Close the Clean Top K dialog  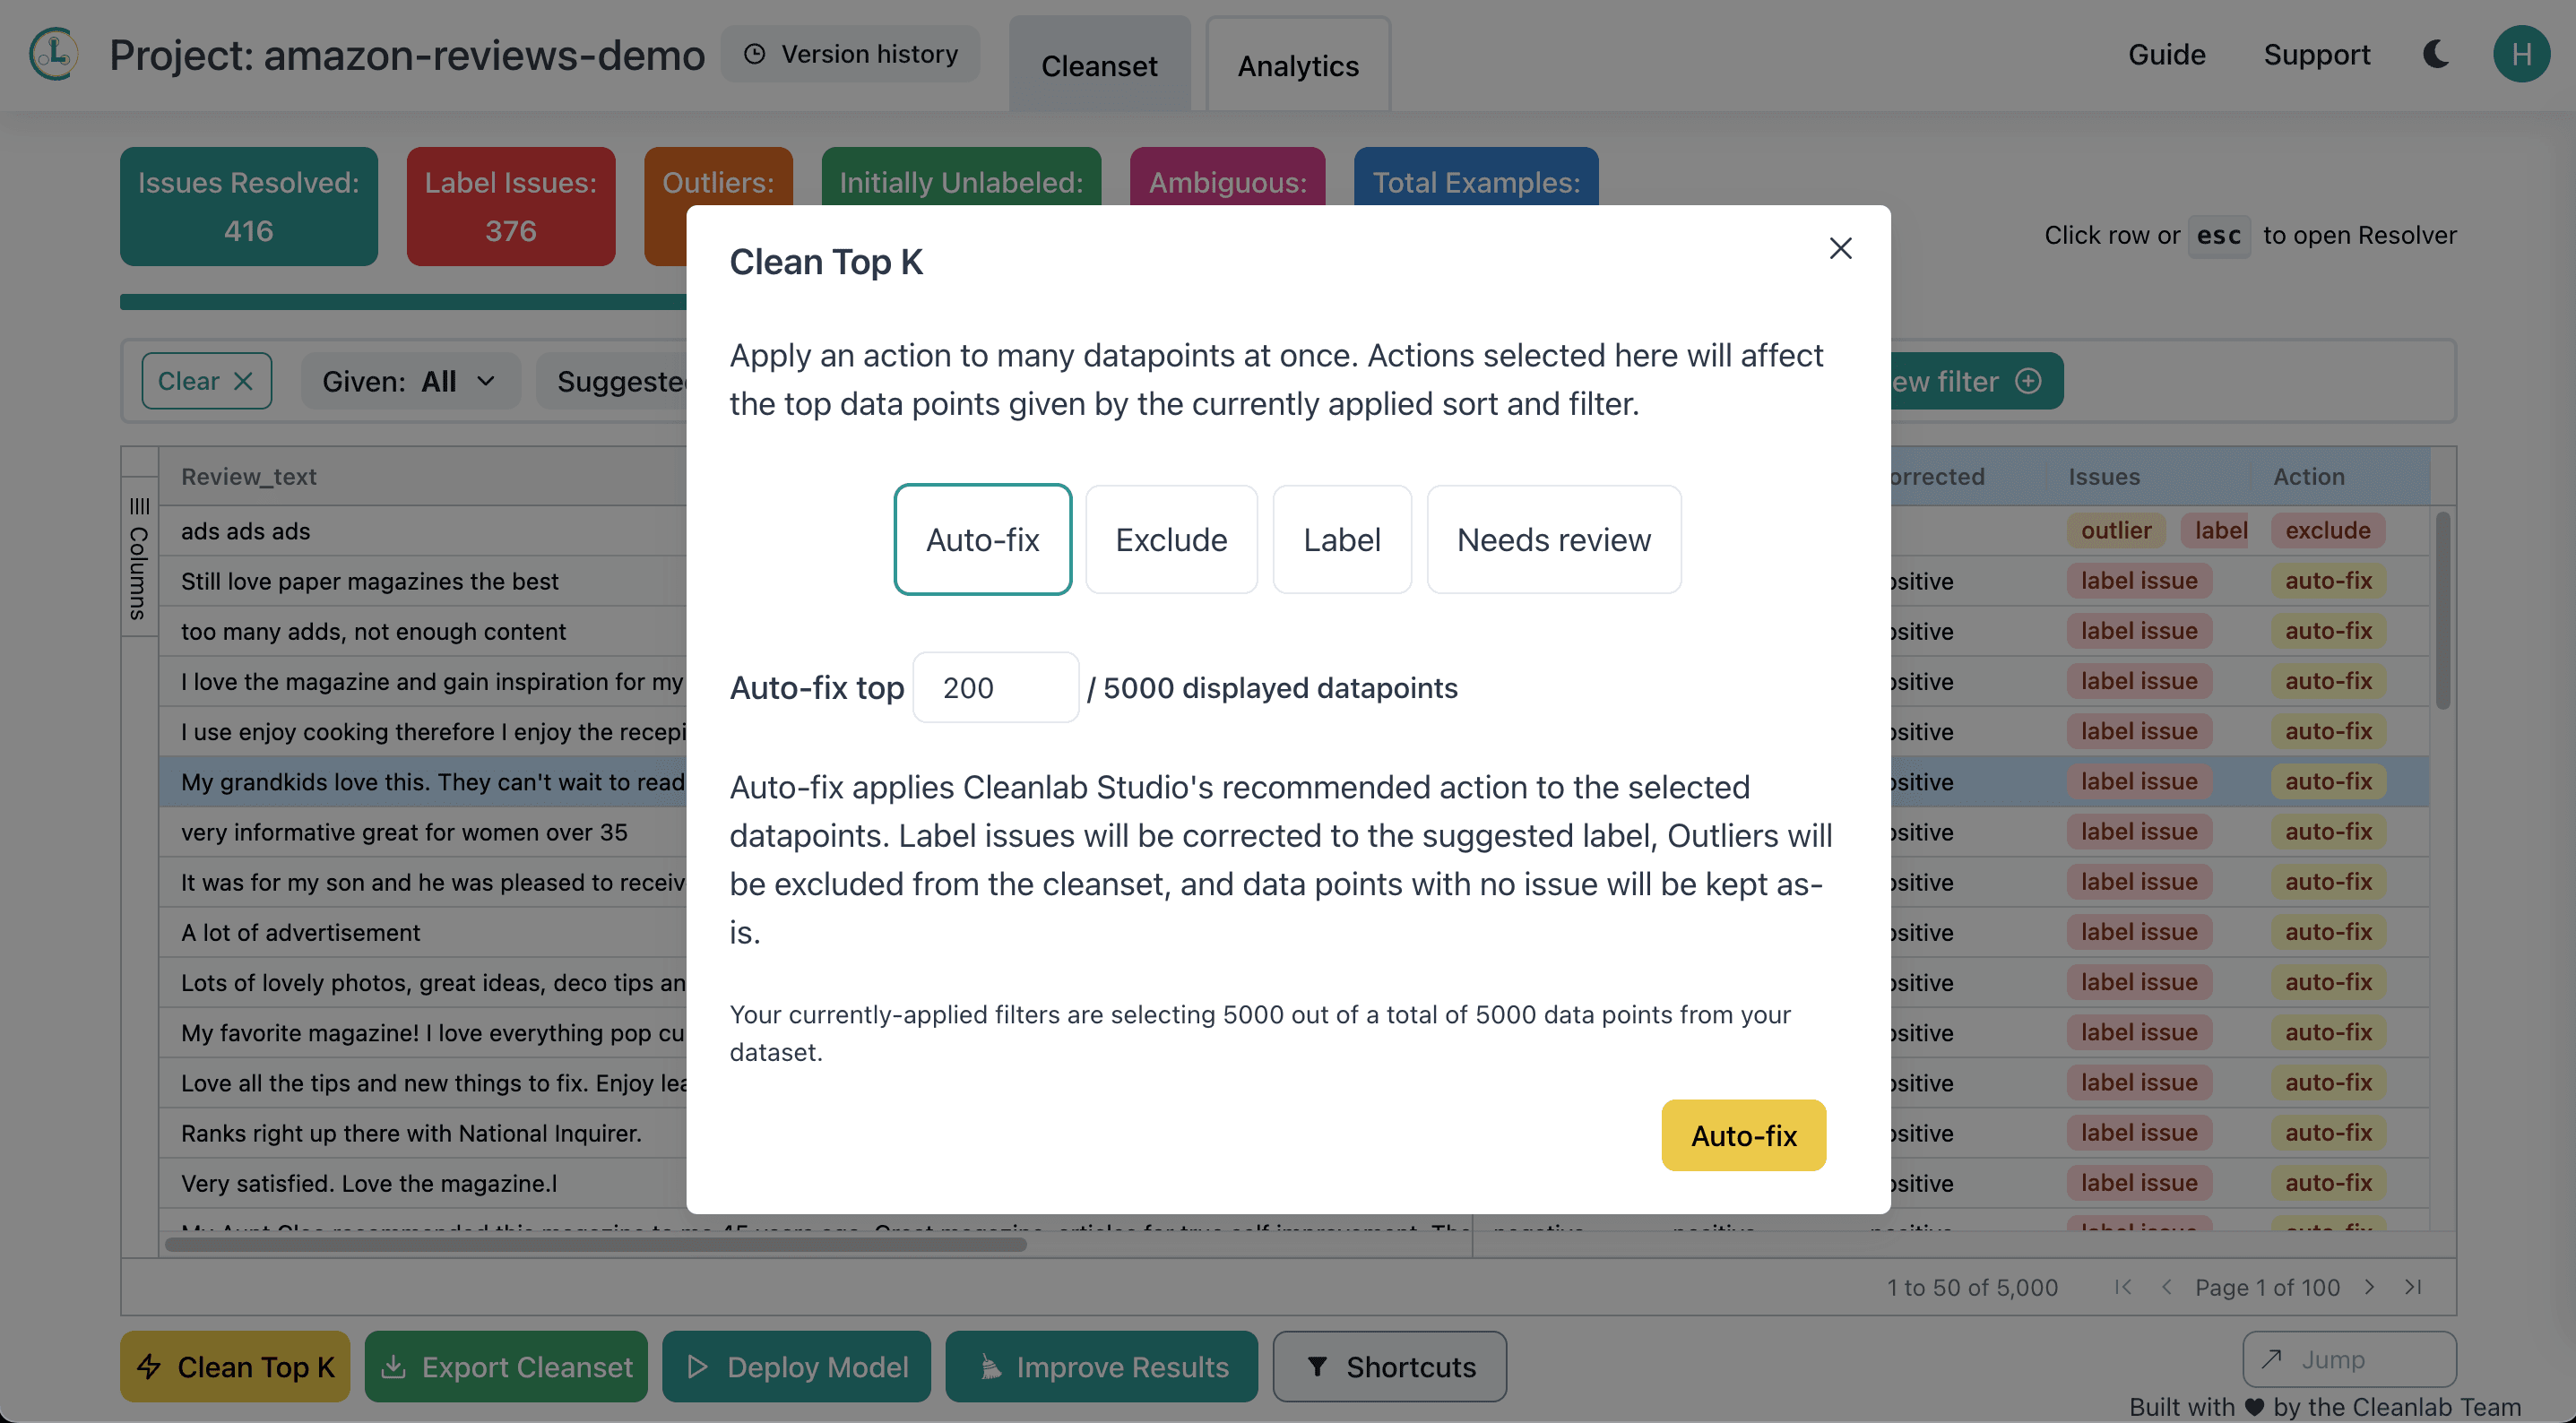click(x=1840, y=248)
